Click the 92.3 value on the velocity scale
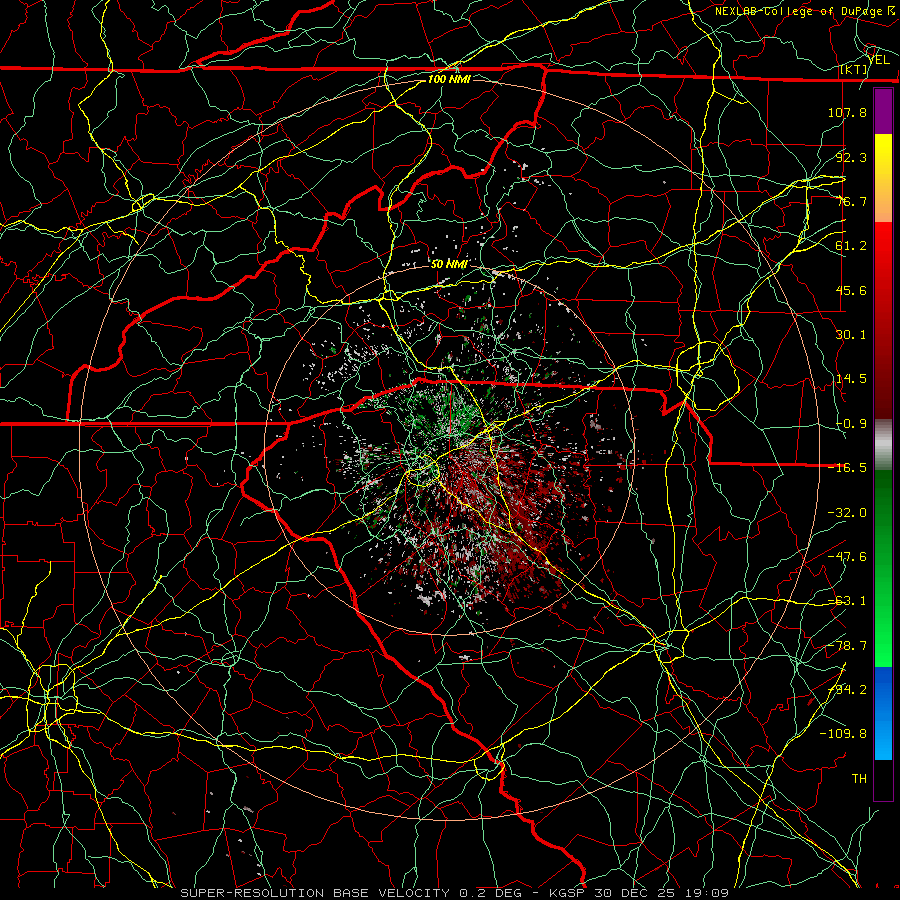This screenshot has width=900, height=900. 851,157
